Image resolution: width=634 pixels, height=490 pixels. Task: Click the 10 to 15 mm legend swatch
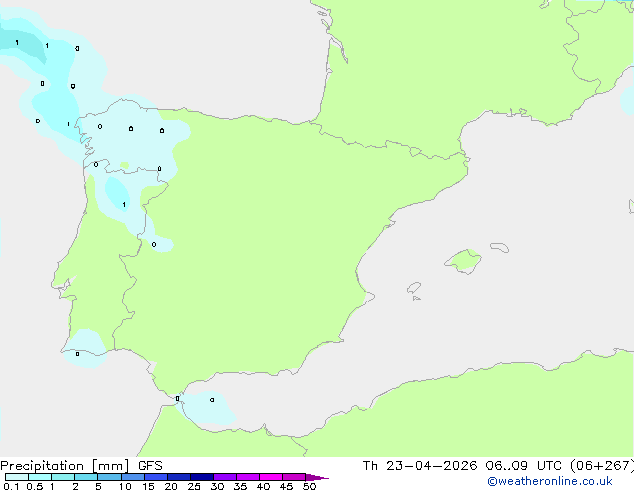coord(132,477)
